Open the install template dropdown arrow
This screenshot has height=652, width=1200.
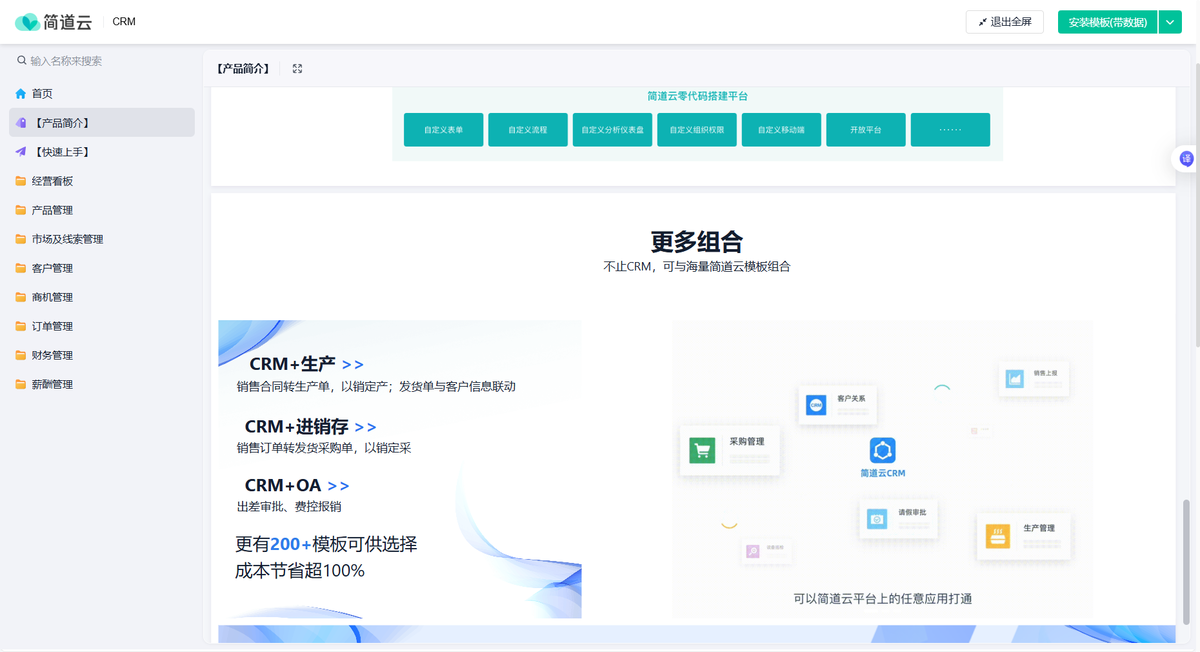pos(1170,22)
